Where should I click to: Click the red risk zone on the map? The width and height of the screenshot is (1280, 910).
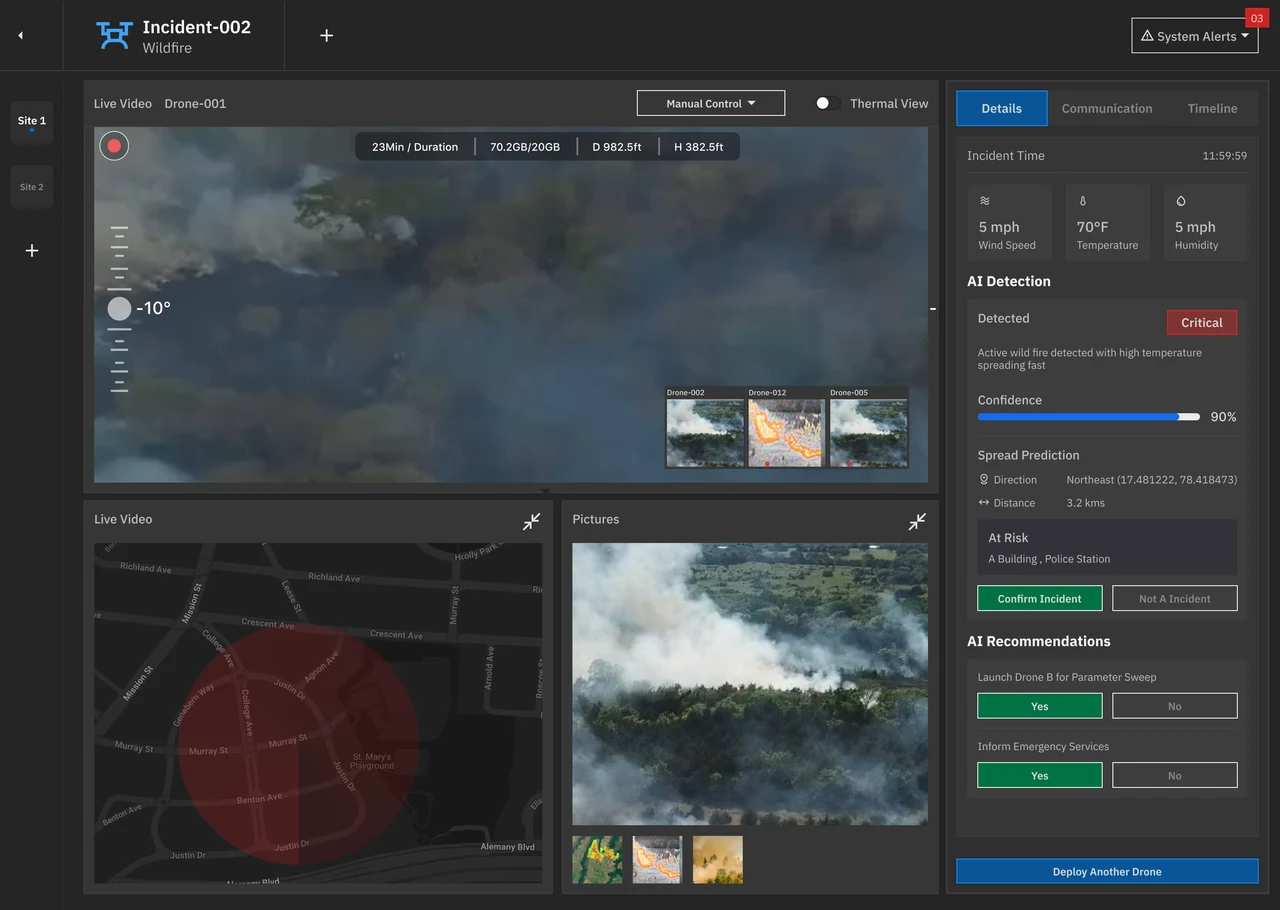(x=297, y=745)
